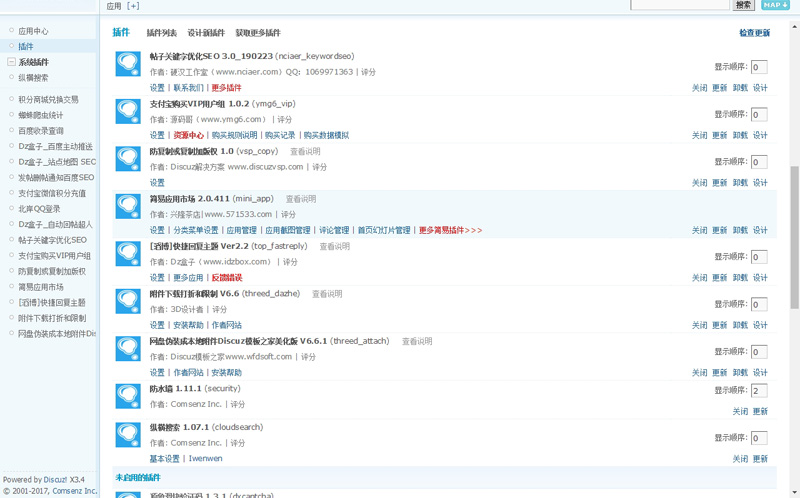Image resolution: width=800 pixels, height=498 pixels.
Task: Open 百度收录查询 sidebar entry
Action: coord(41,131)
